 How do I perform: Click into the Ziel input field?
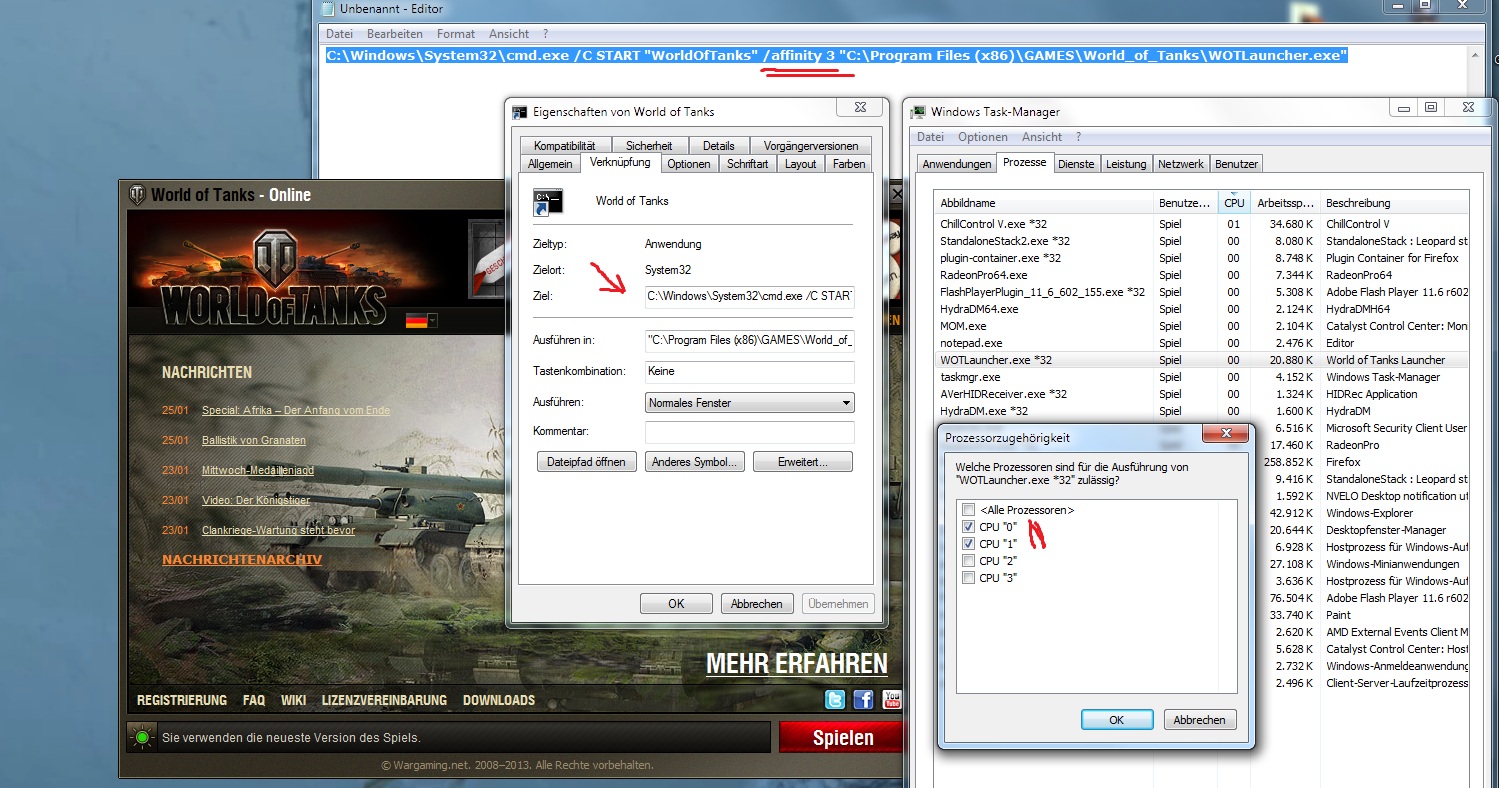[x=750, y=296]
